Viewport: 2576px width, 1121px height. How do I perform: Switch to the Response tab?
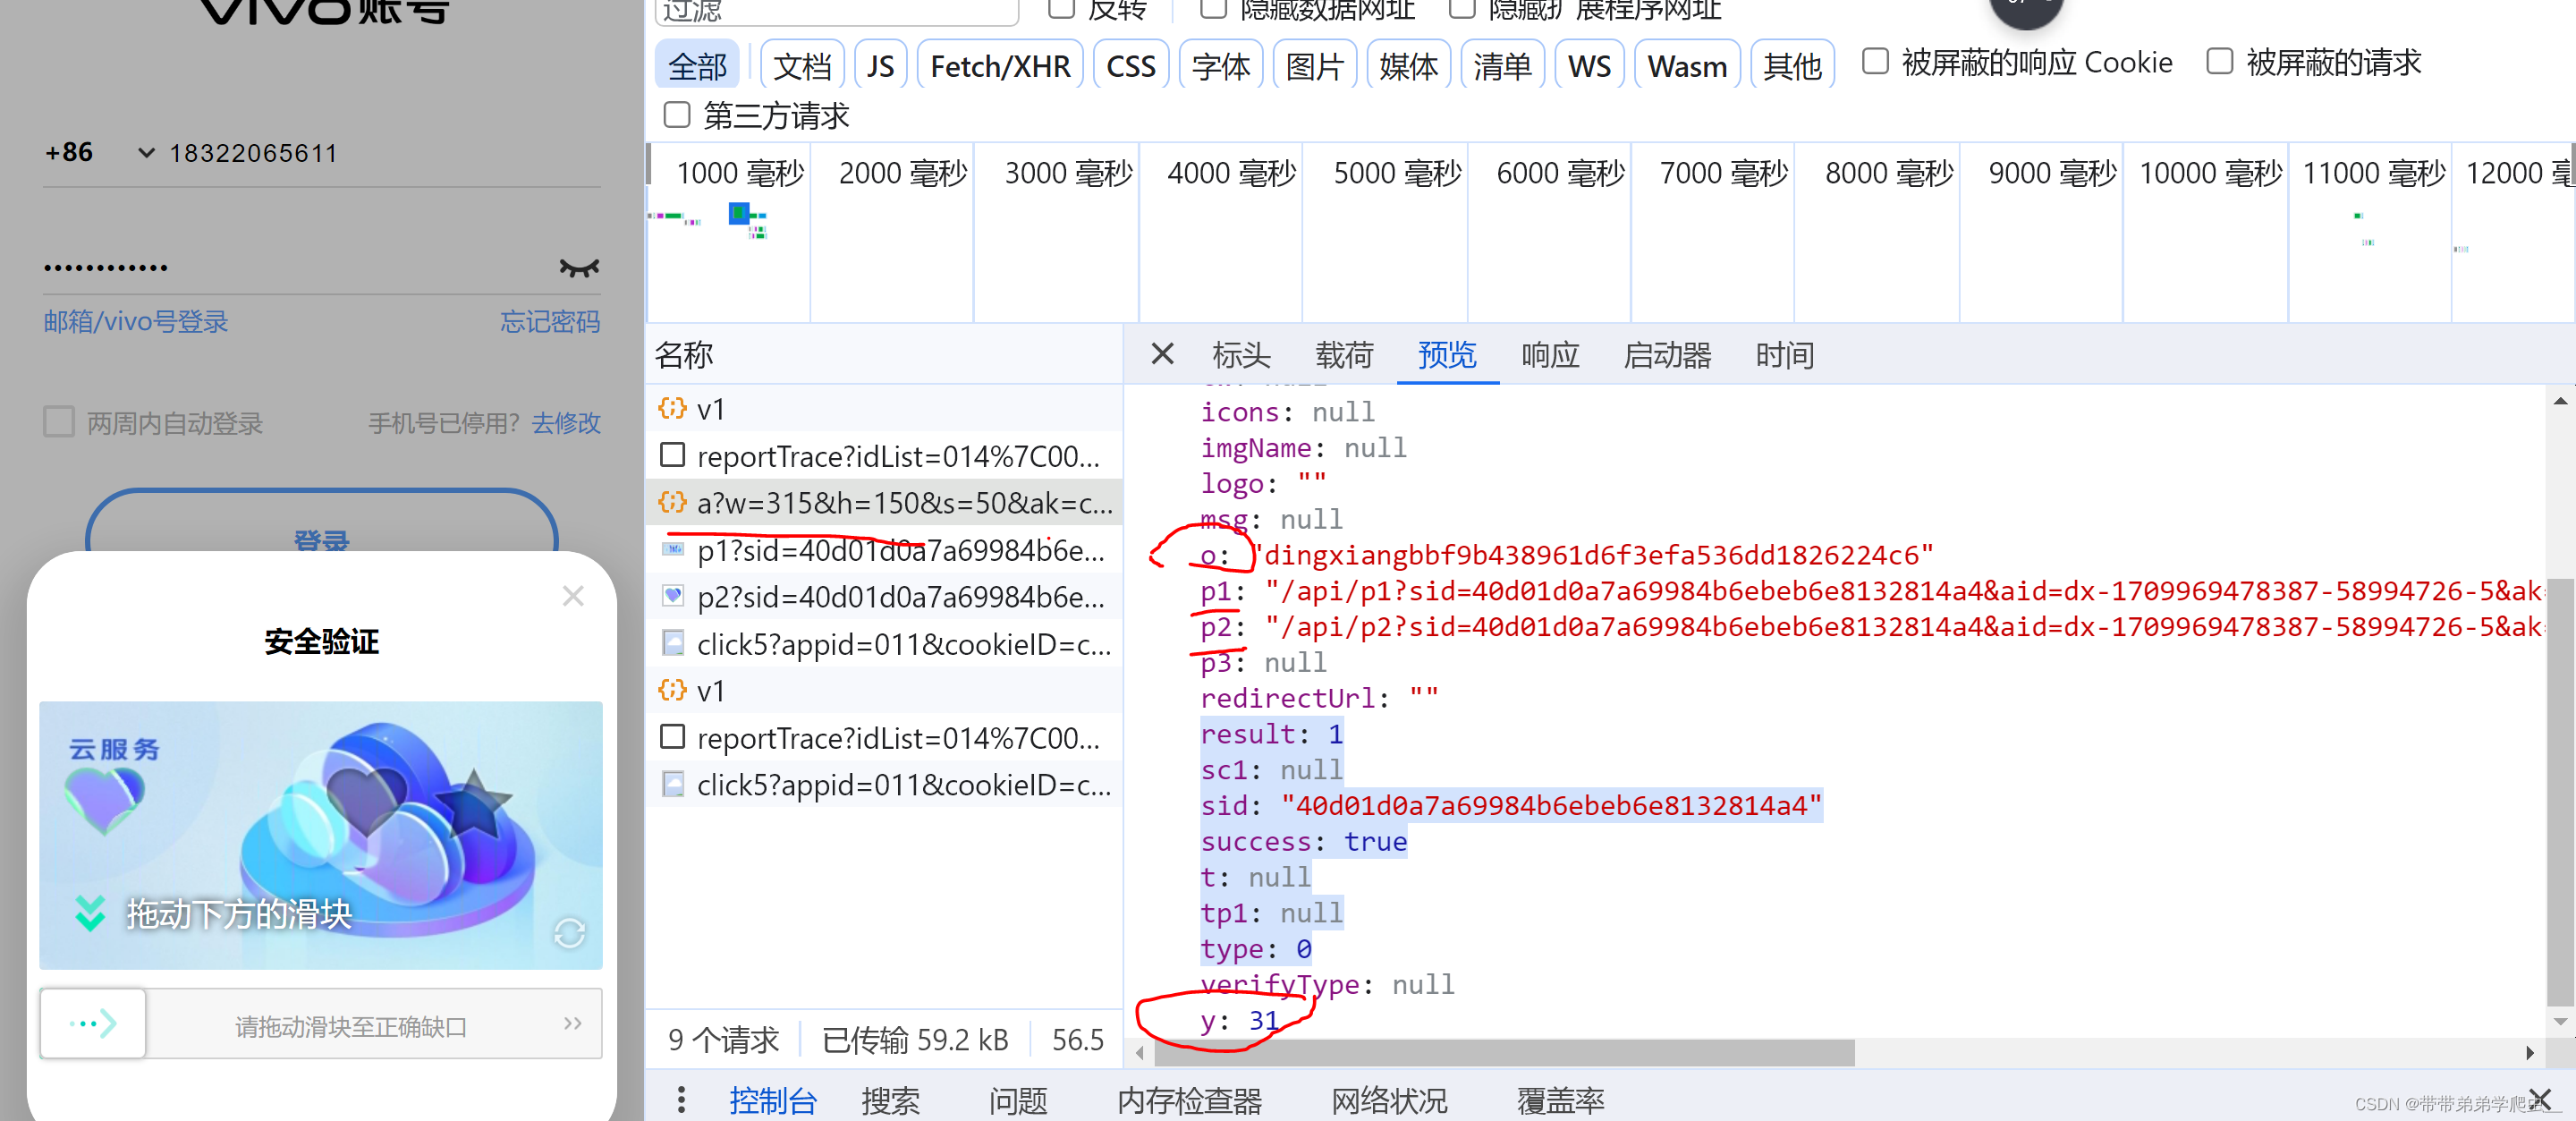tap(1549, 355)
